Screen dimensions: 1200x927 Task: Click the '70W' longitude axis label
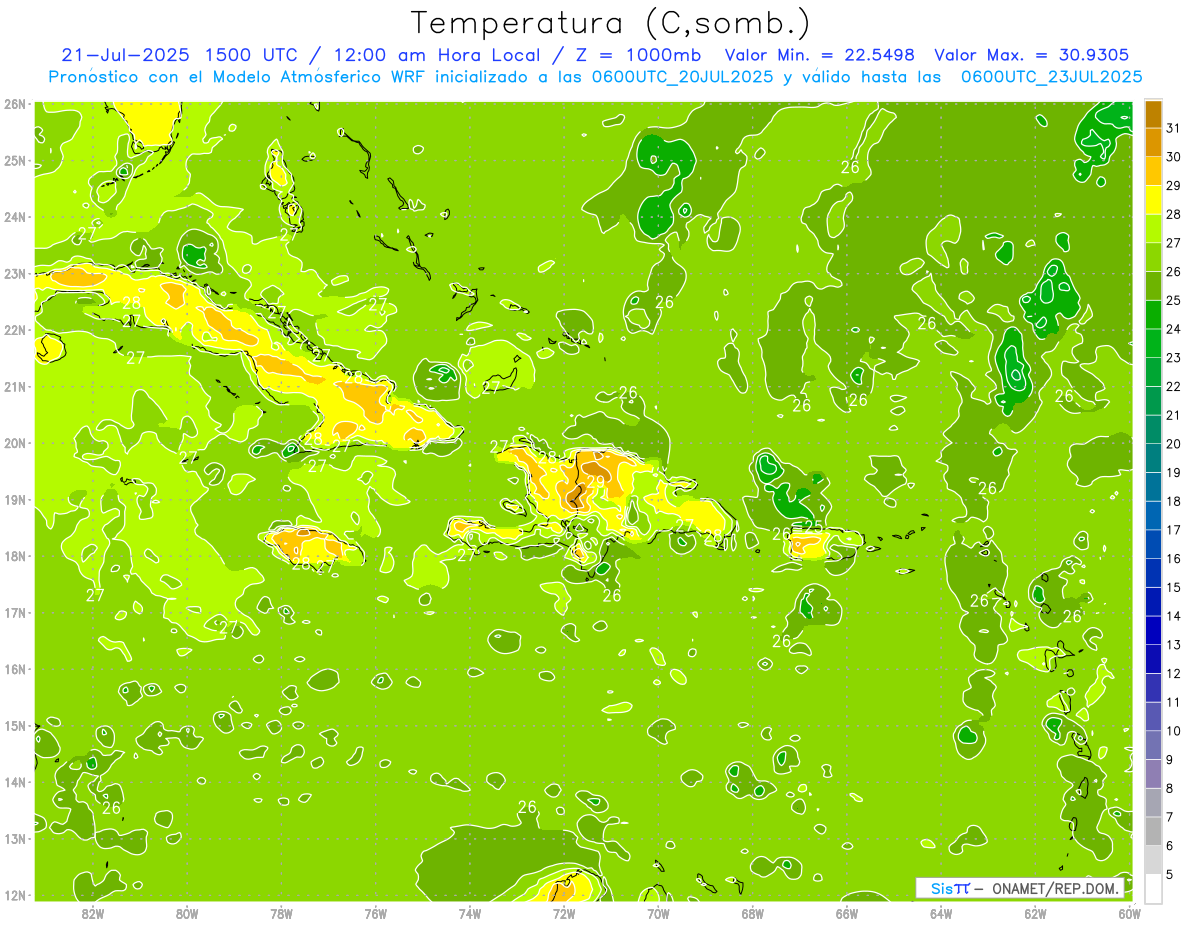(x=658, y=913)
